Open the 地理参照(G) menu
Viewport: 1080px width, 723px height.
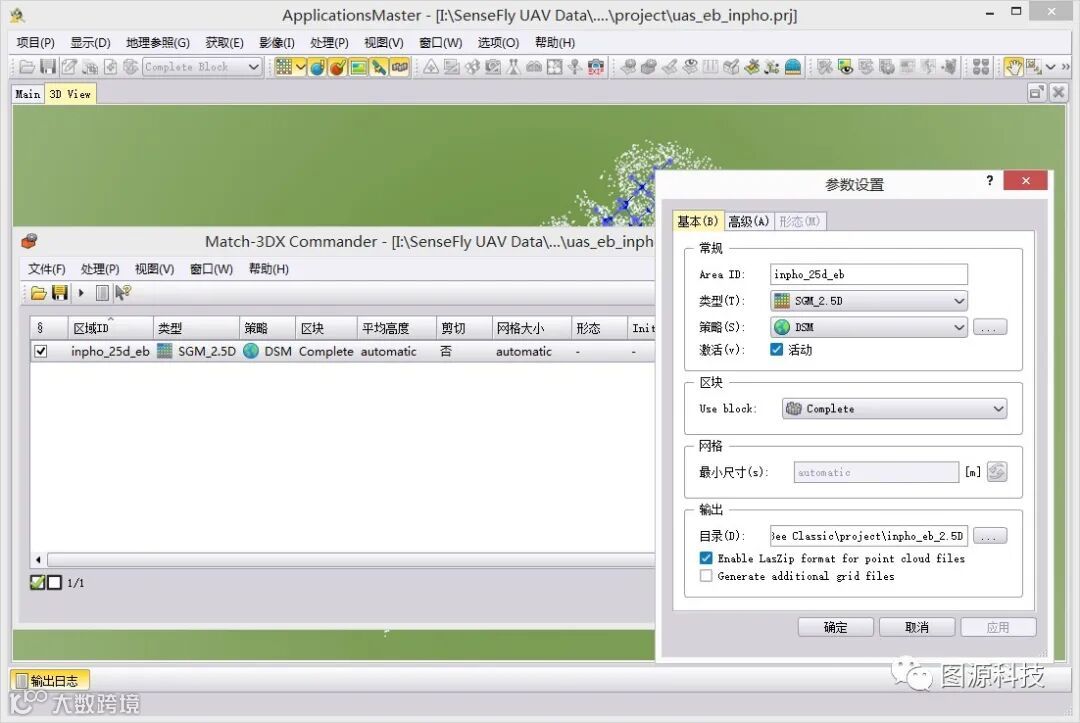tap(158, 43)
